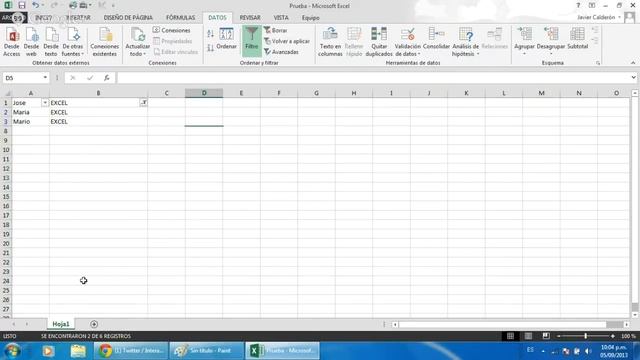The image size is (640, 360).
Task: Switch to Page Break Preview
Action: pos(546,336)
